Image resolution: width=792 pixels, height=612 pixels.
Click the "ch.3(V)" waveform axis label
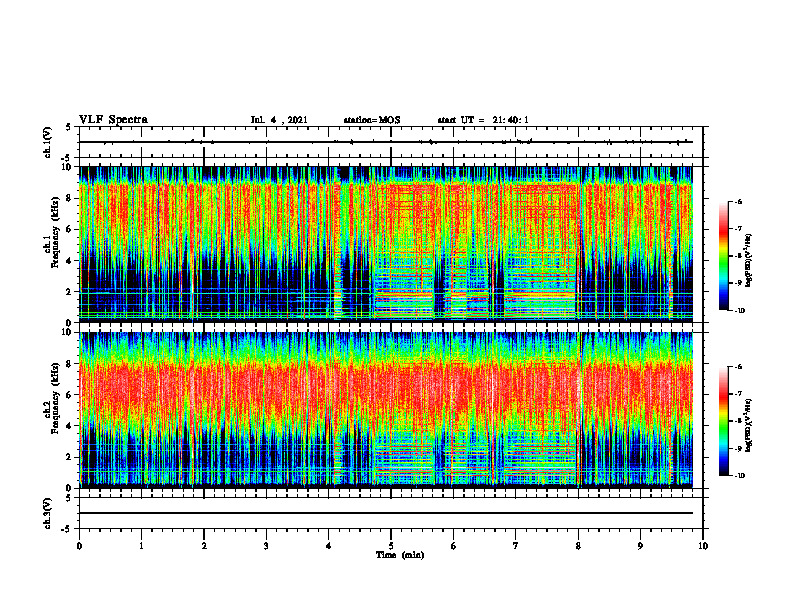click(47, 513)
